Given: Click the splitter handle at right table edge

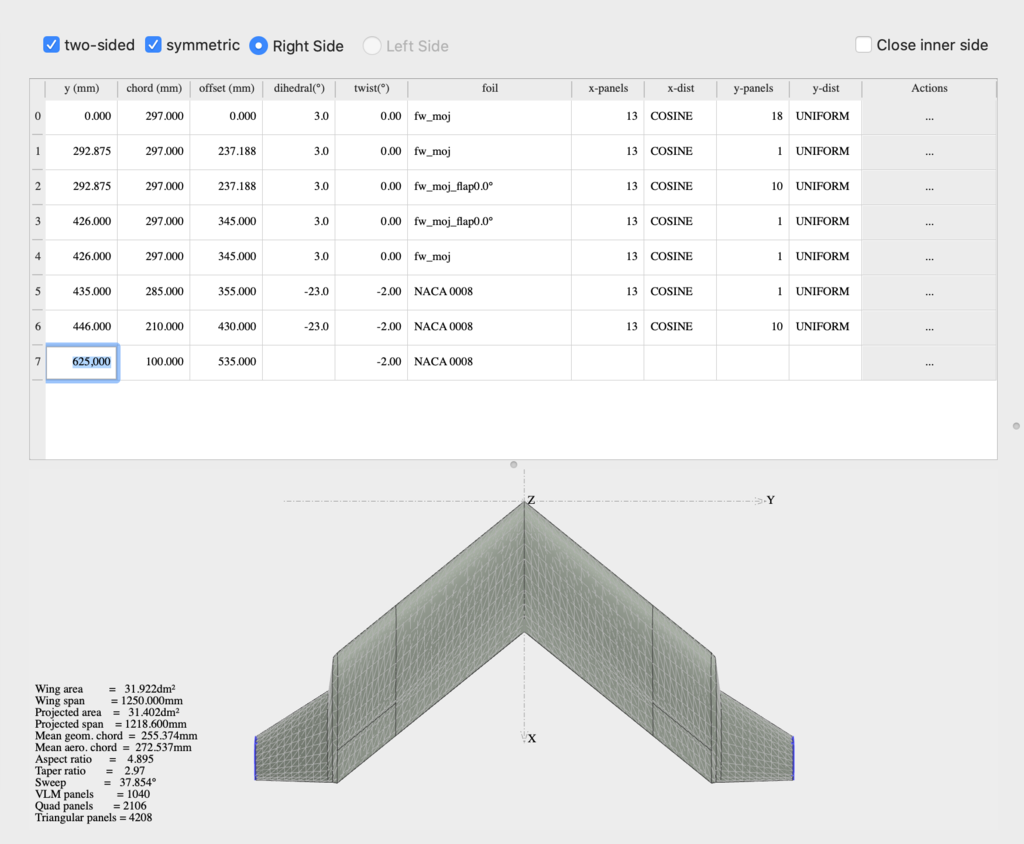Looking at the screenshot, I should 1016,426.
